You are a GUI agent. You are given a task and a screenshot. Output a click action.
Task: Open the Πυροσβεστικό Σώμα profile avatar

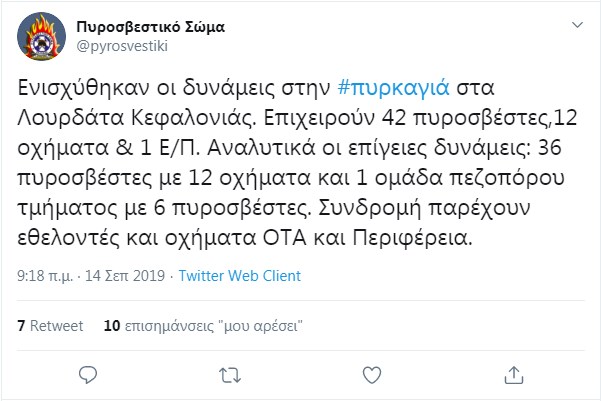41,36
